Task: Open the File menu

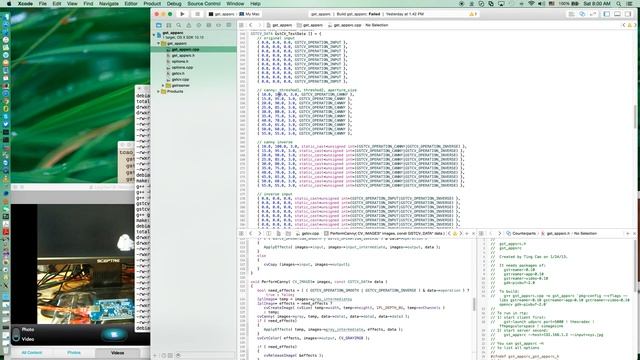Action: point(42,3)
